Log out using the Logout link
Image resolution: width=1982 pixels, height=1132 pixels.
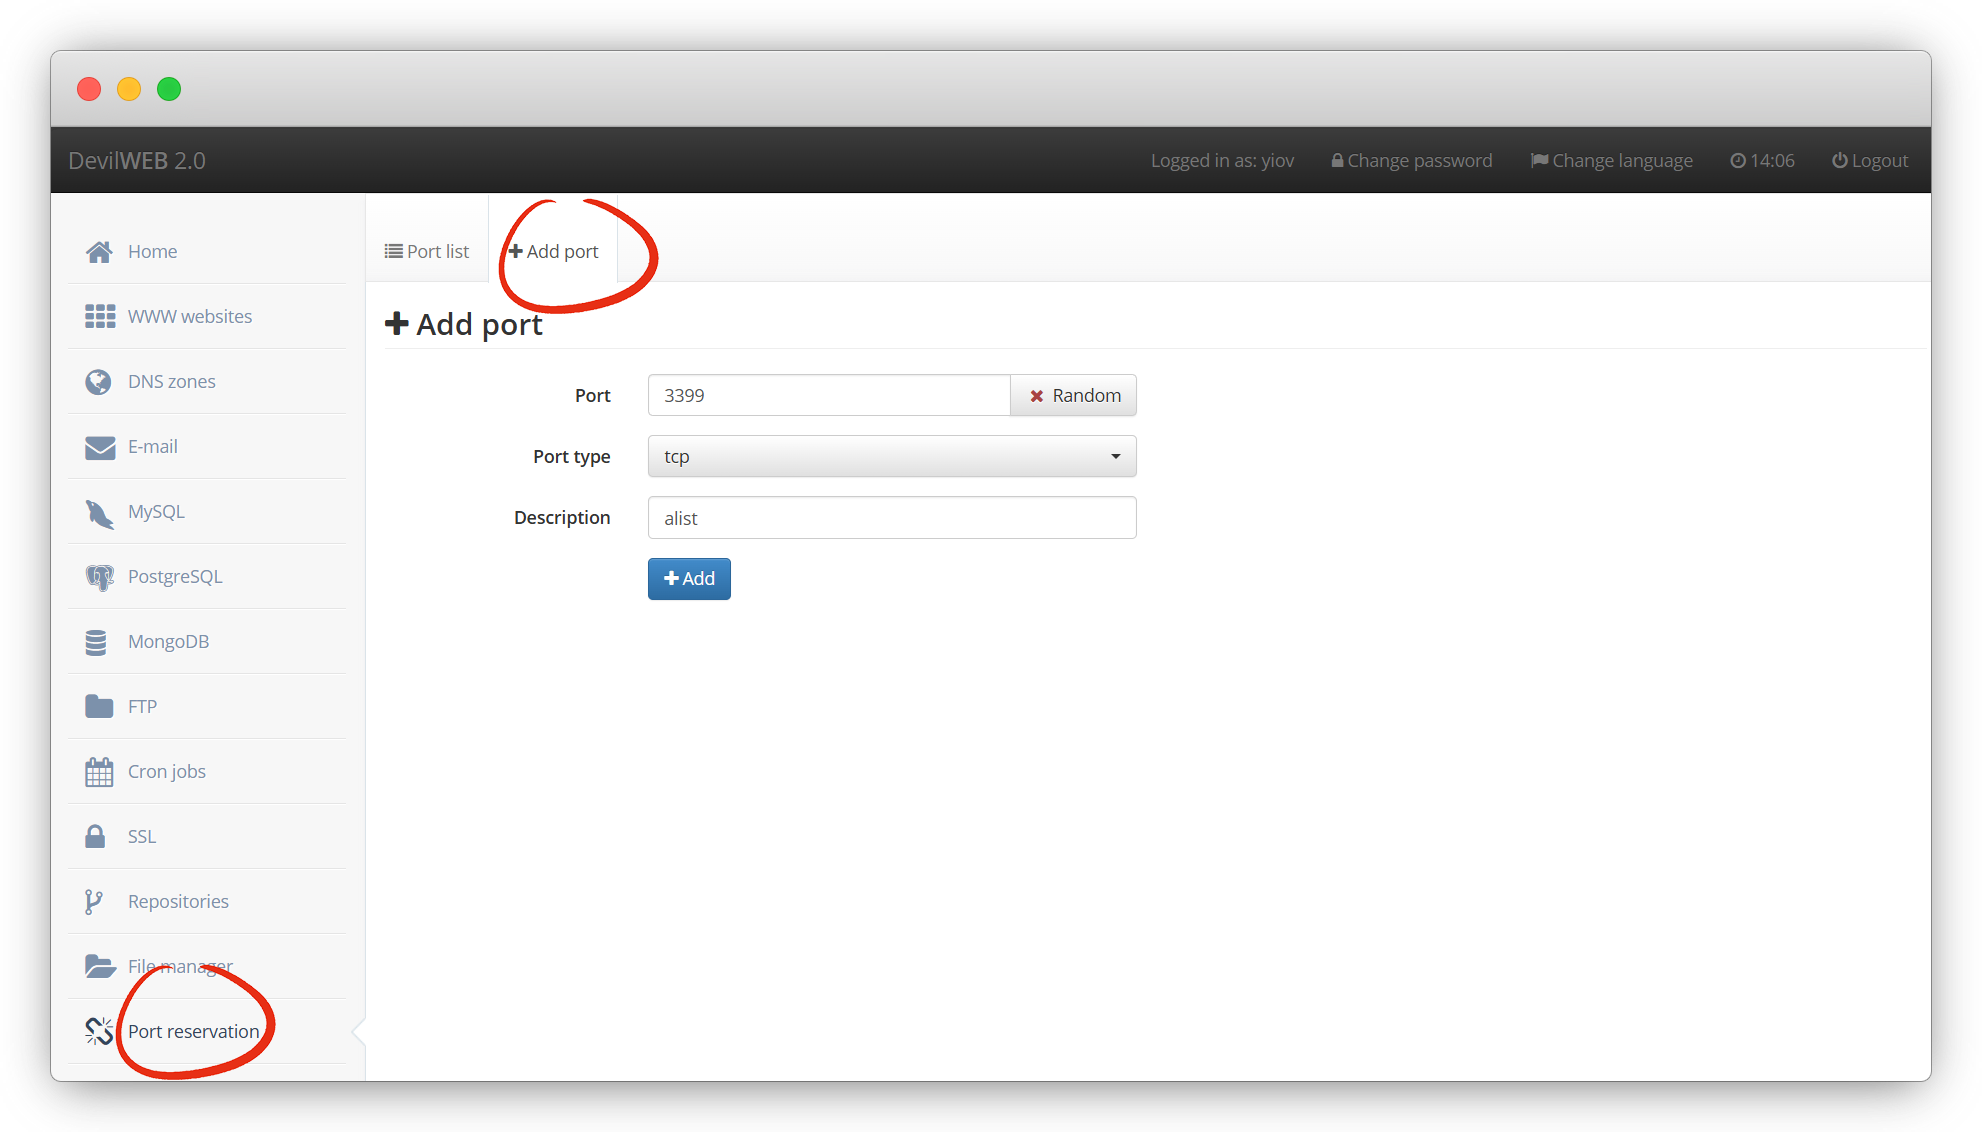pos(1869,161)
